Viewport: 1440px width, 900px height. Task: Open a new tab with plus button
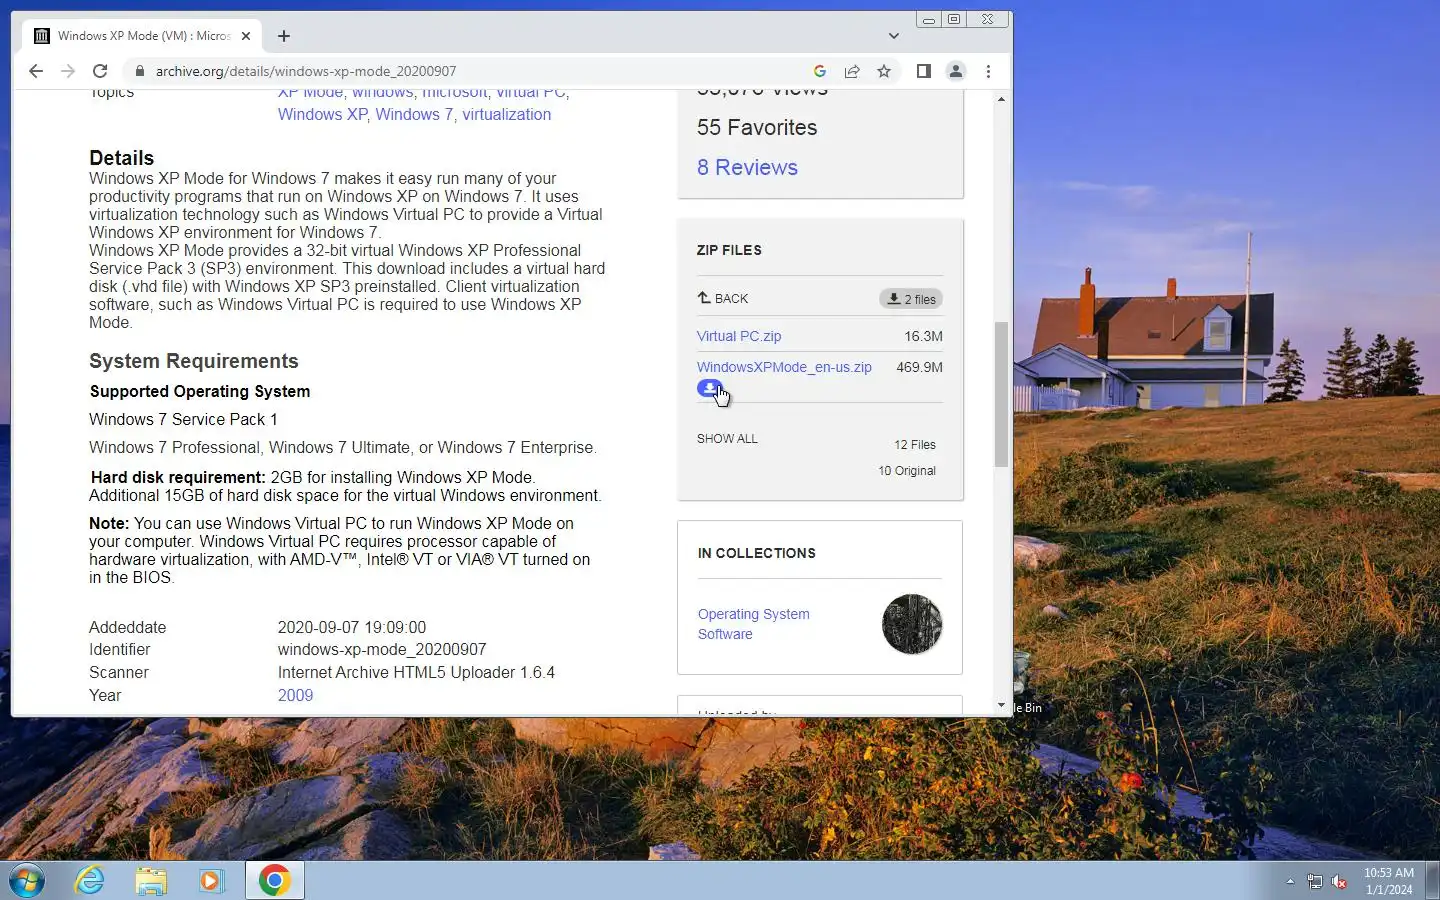click(284, 36)
